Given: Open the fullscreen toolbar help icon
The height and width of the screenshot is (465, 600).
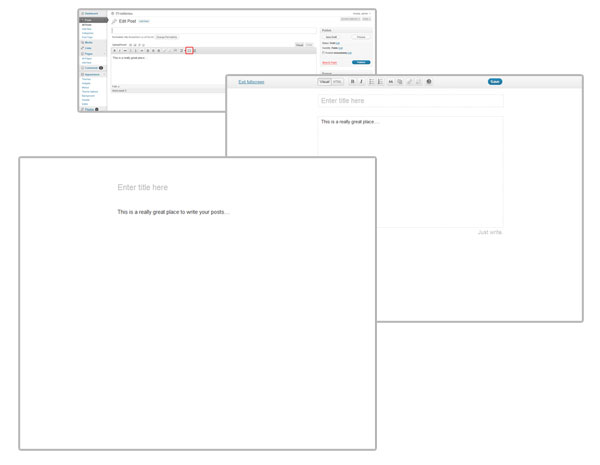Looking at the screenshot, I should pyautogui.click(x=429, y=82).
